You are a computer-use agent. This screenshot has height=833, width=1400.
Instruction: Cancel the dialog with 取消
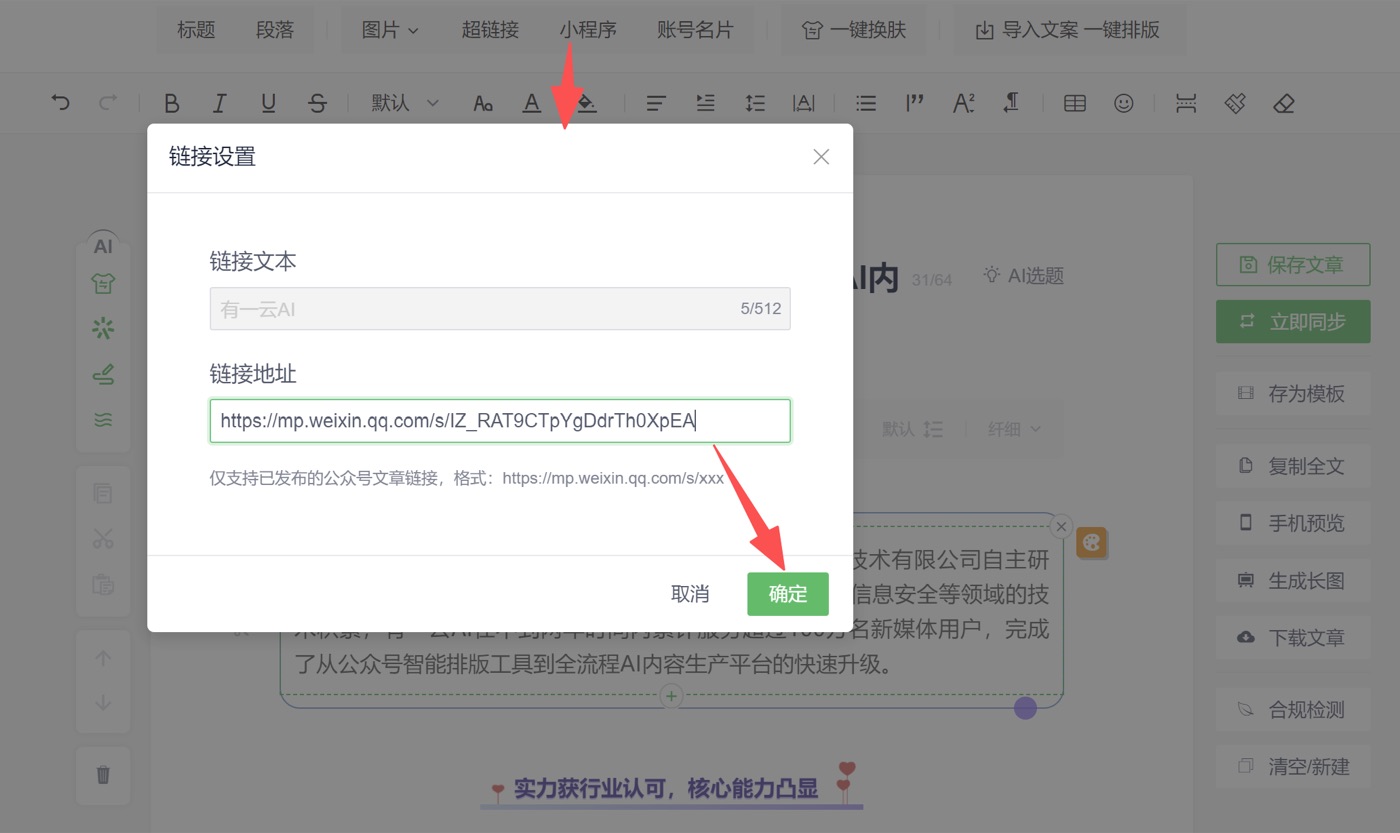(690, 594)
